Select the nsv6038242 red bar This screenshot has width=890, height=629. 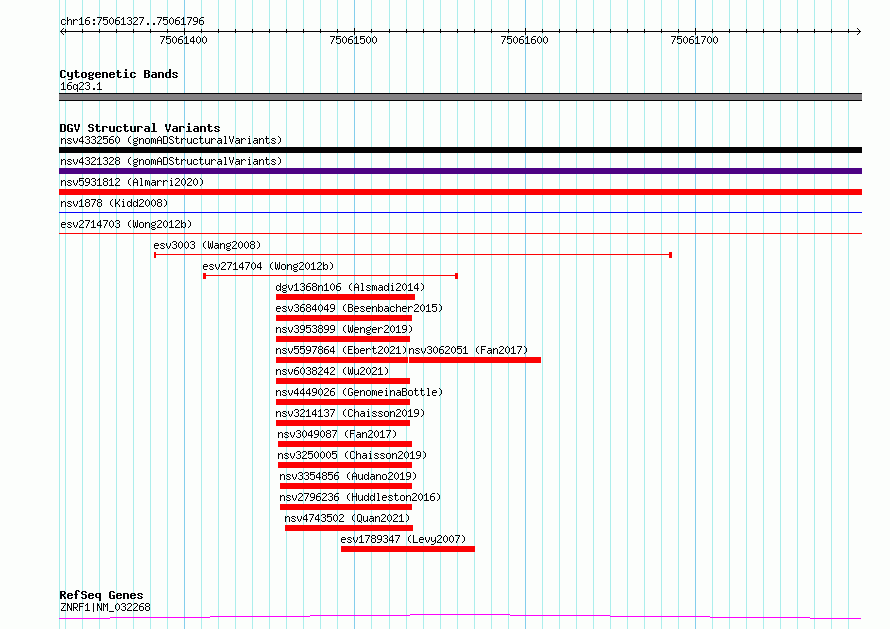(x=343, y=381)
